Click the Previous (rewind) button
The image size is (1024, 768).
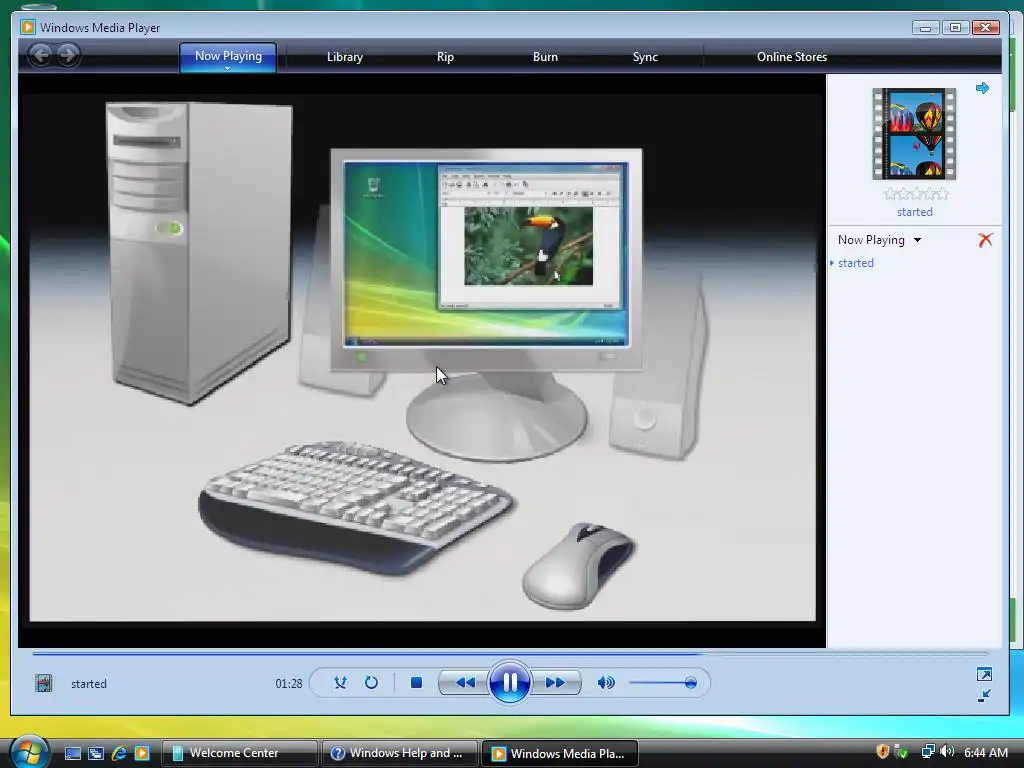coord(464,683)
